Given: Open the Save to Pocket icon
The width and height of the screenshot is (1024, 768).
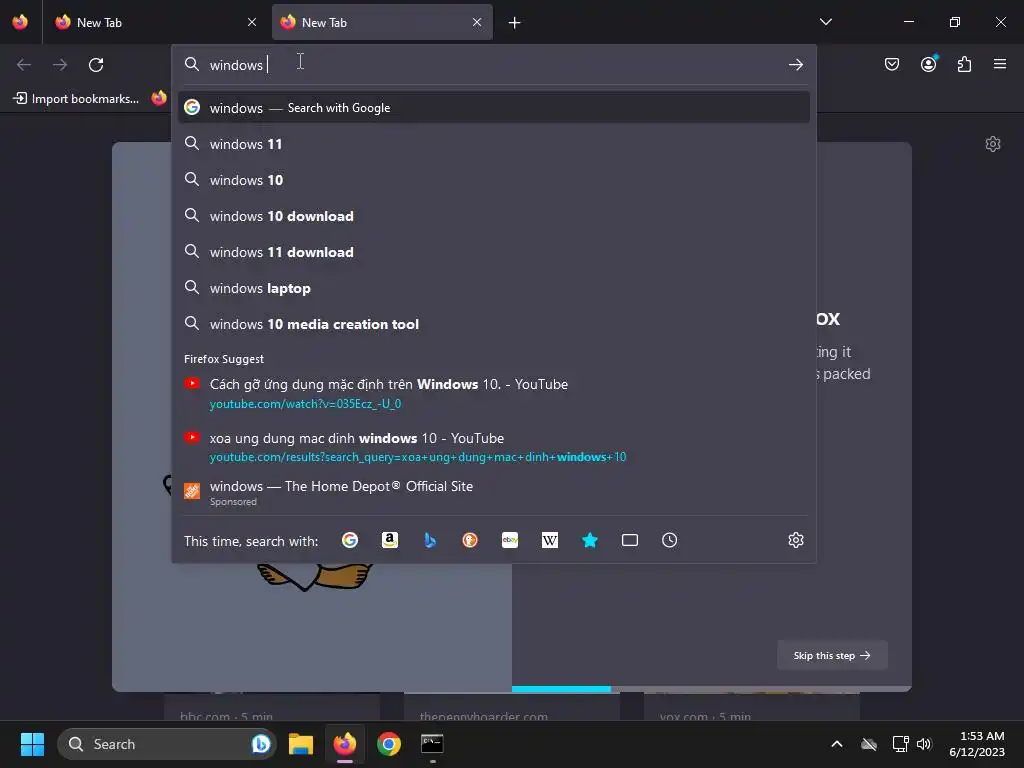Looking at the screenshot, I should click(892, 64).
